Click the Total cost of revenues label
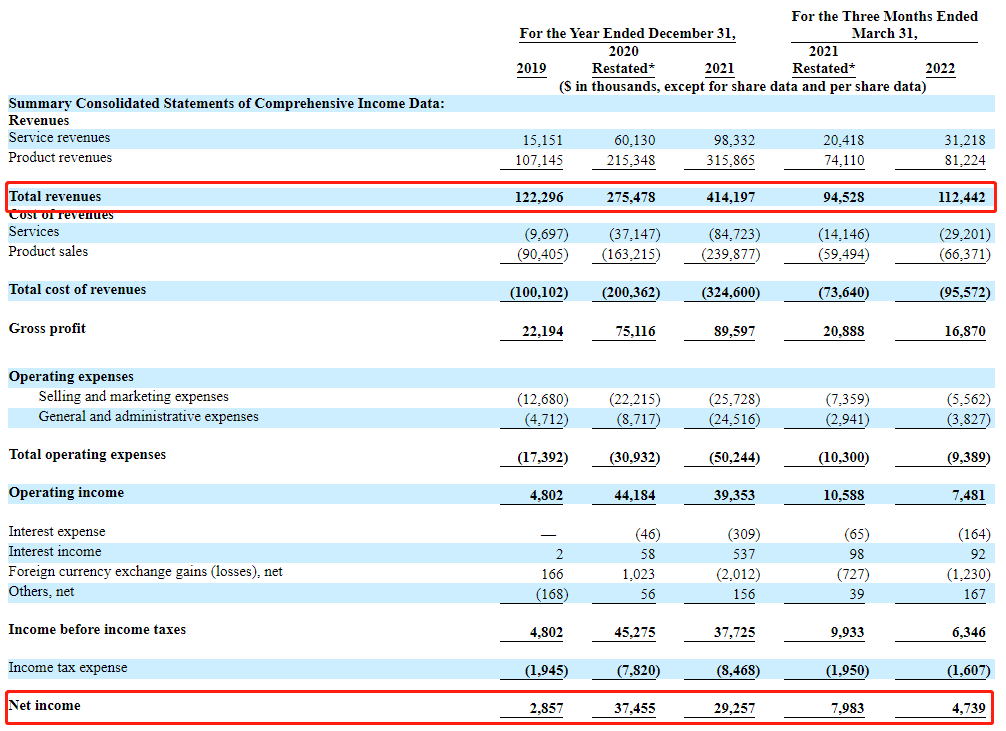Image resolution: width=1006 pixels, height=731 pixels. pos(77,290)
